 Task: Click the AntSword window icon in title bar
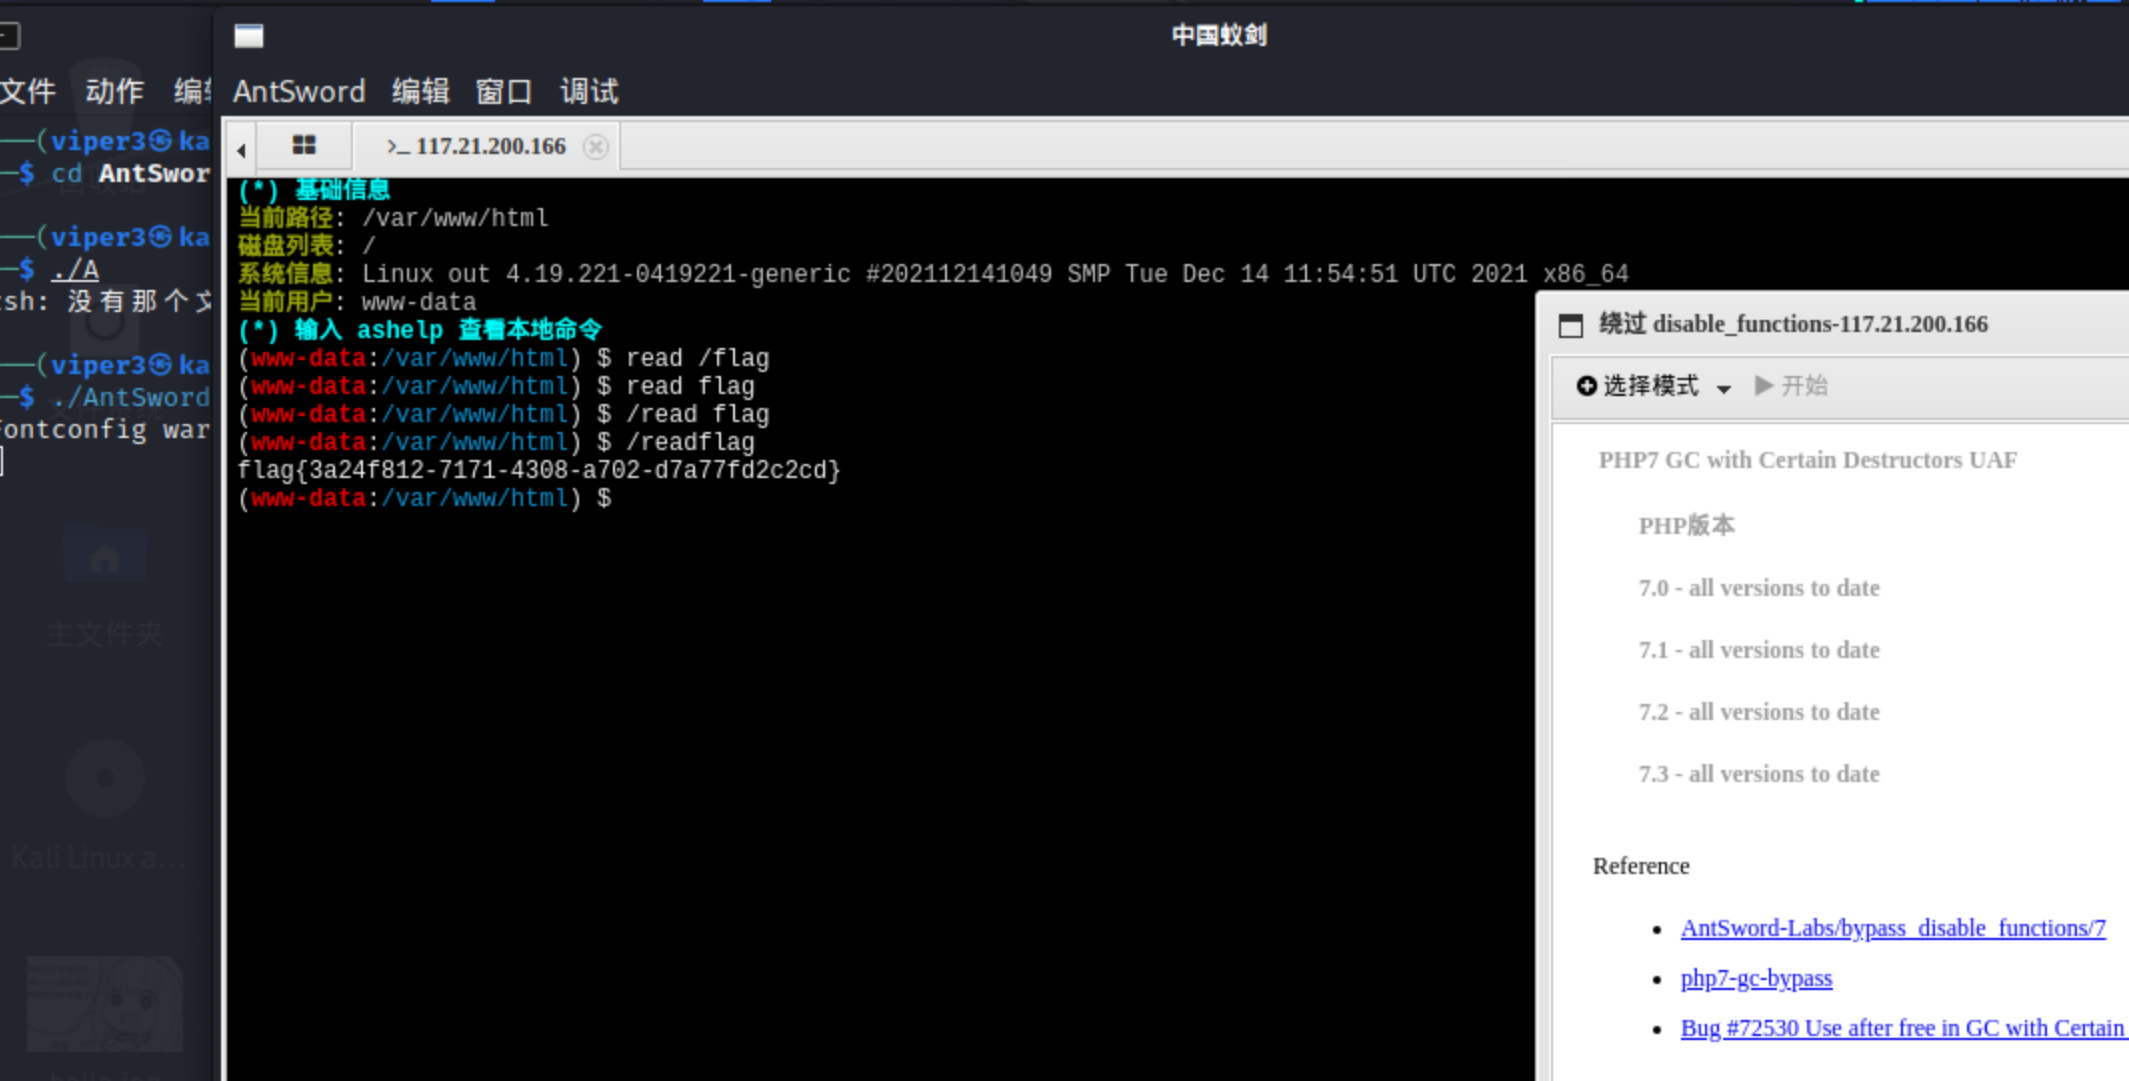(249, 36)
